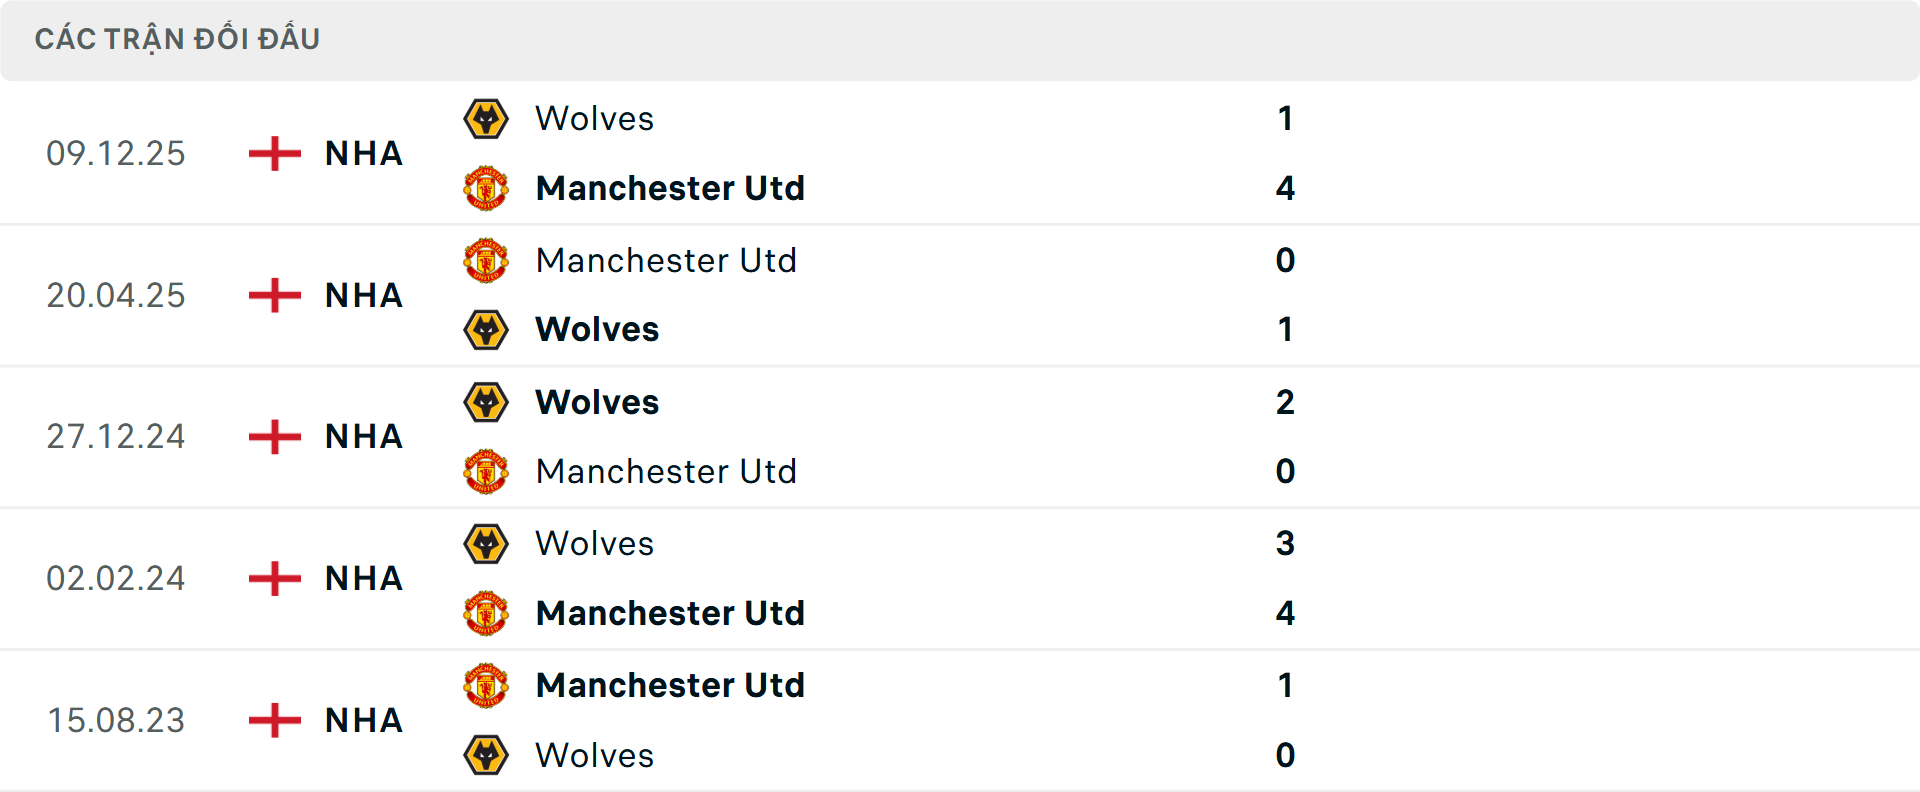Click the score 4 for Manchester Utd on 09.12.25

click(x=1286, y=188)
